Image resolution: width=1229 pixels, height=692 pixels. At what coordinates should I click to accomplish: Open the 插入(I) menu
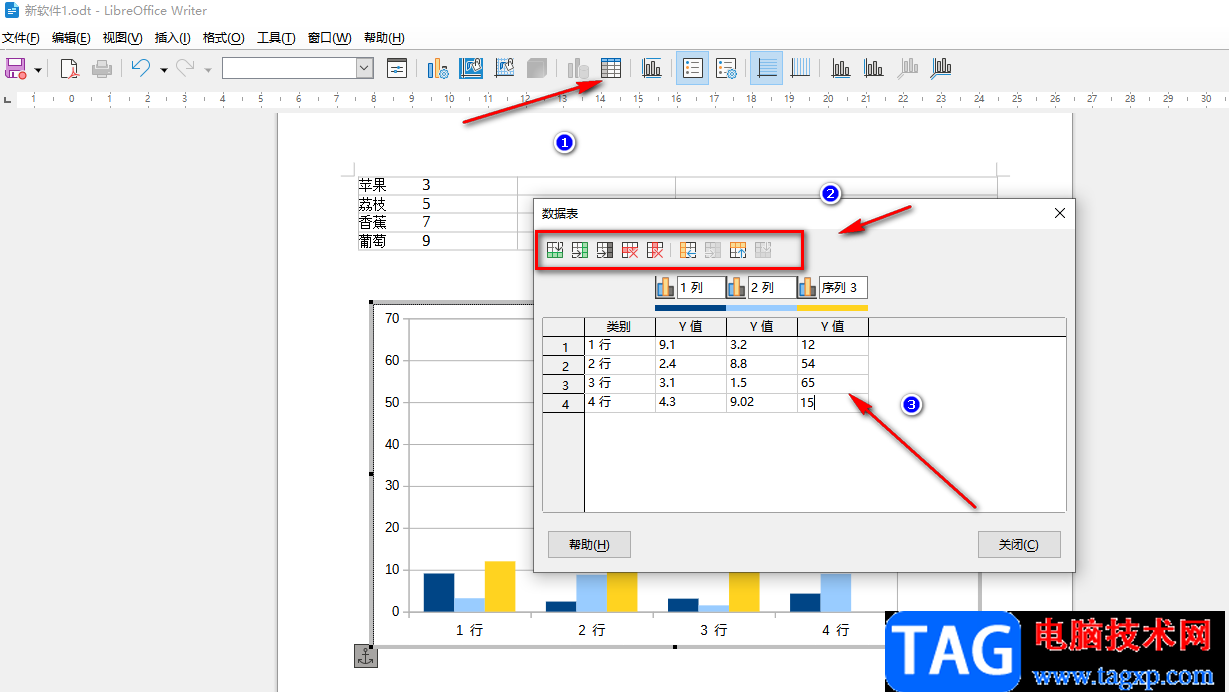(172, 38)
